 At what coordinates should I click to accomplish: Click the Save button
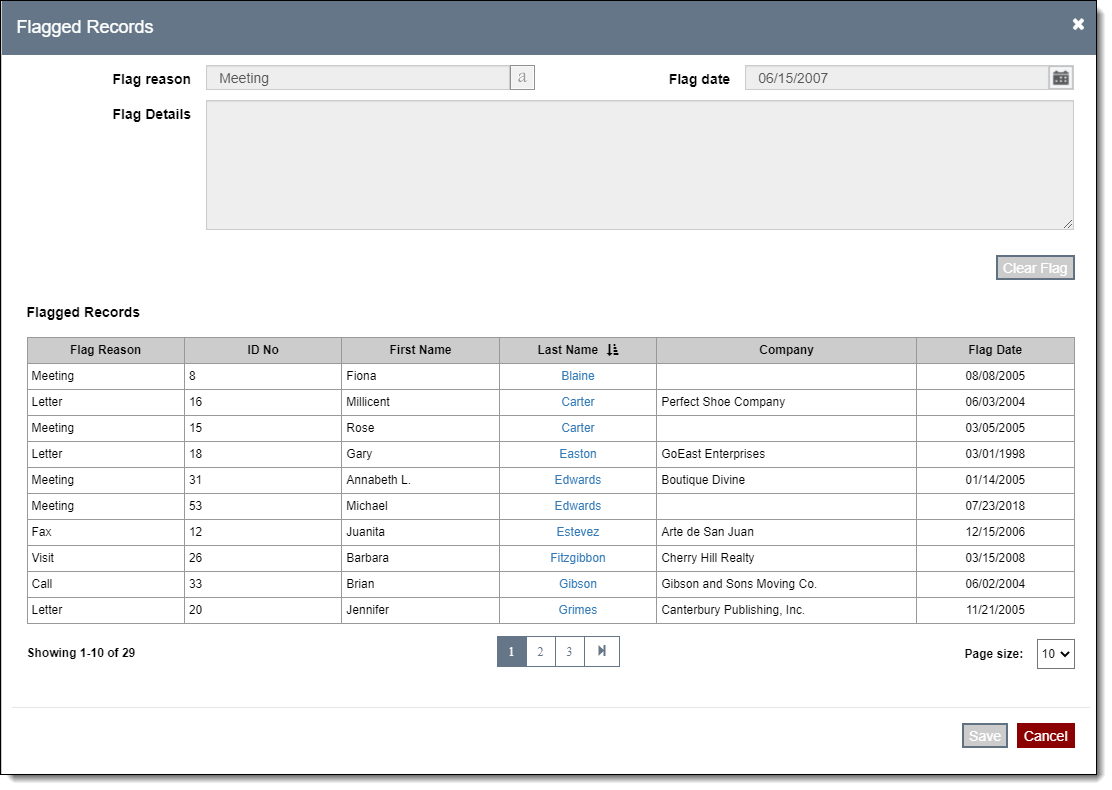coord(984,736)
